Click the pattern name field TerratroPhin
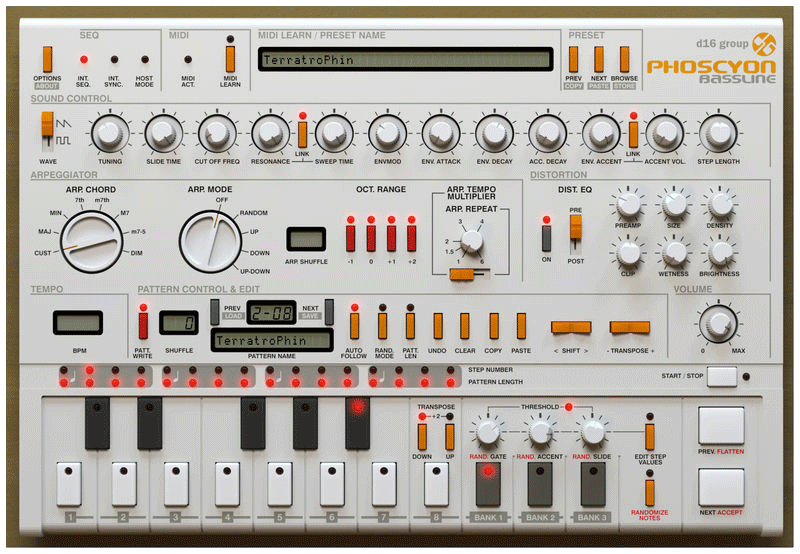This screenshot has height=554, width=800. [x=272, y=340]
